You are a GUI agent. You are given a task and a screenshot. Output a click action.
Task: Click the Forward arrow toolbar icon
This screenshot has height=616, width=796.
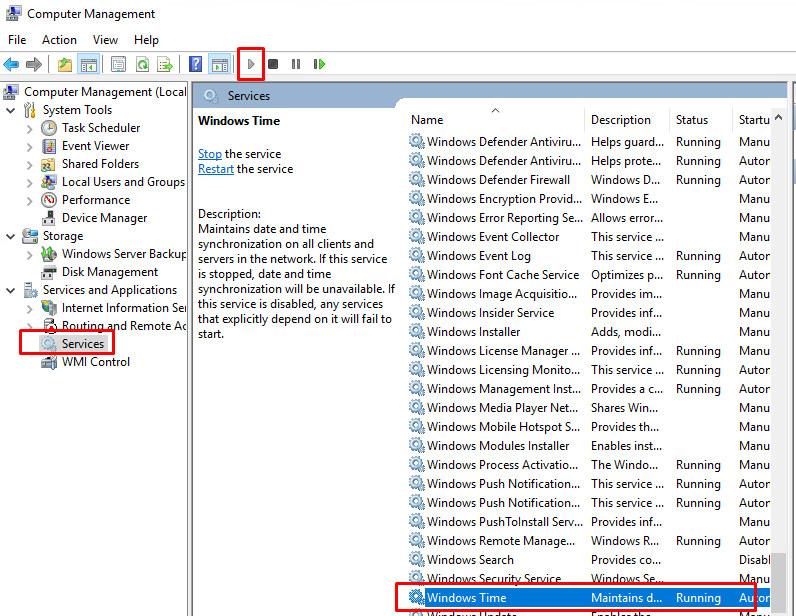[x=34, y=64]
